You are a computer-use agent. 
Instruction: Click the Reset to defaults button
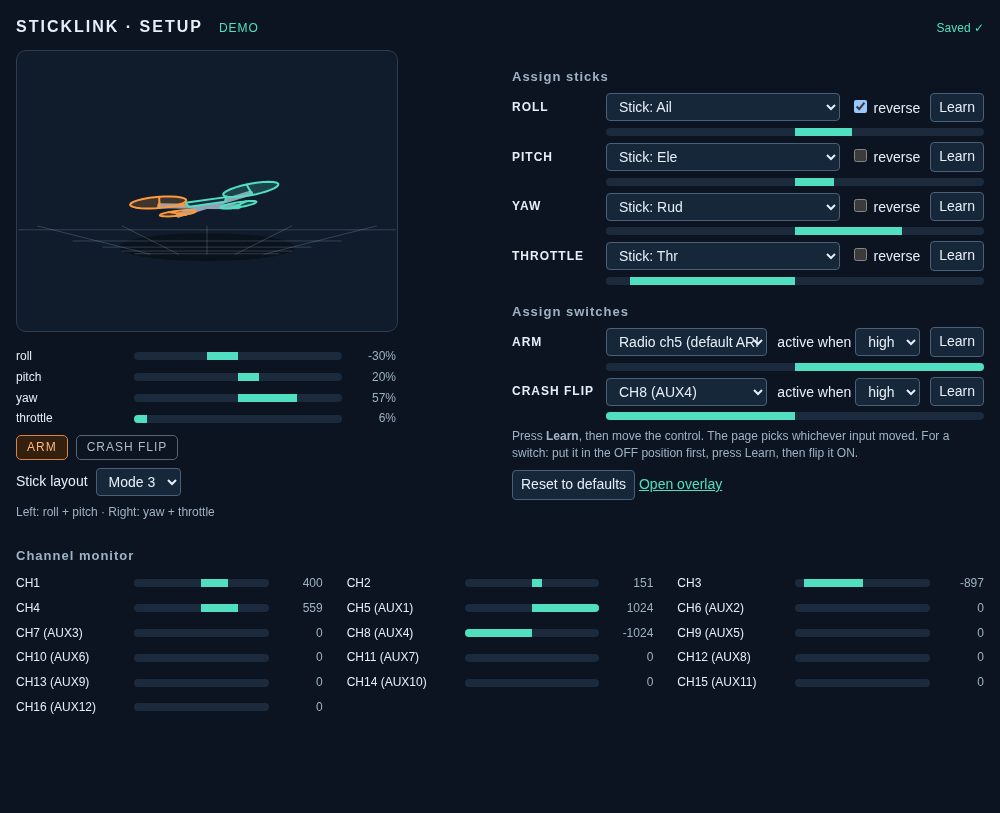coord(573,485)
